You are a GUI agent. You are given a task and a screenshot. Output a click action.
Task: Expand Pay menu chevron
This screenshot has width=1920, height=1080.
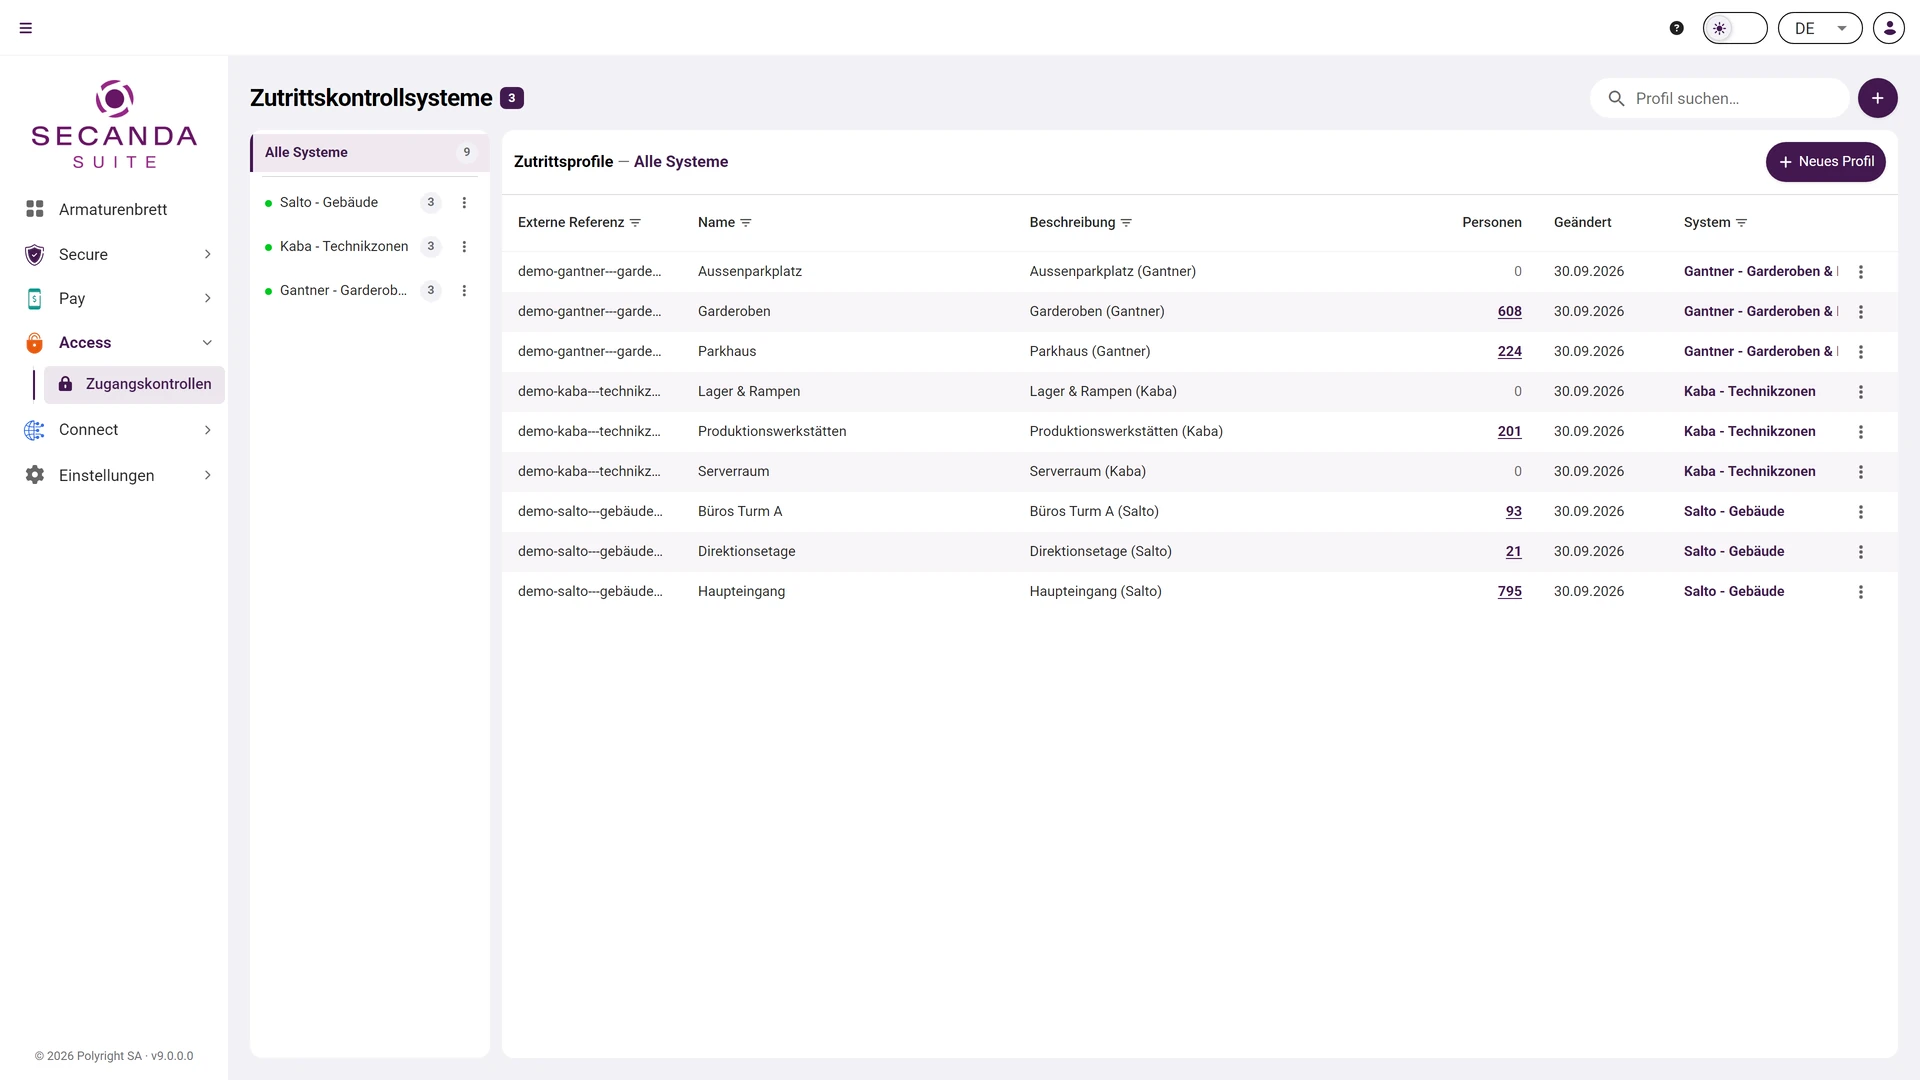pyautogui.click(x=208, y=298)
